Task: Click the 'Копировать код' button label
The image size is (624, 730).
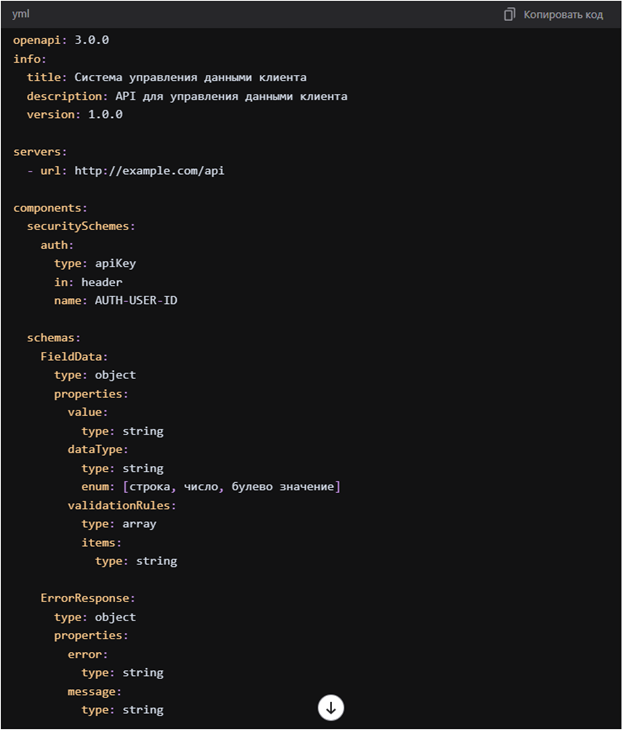Action: pyautogui.click(x=563, y=15)
